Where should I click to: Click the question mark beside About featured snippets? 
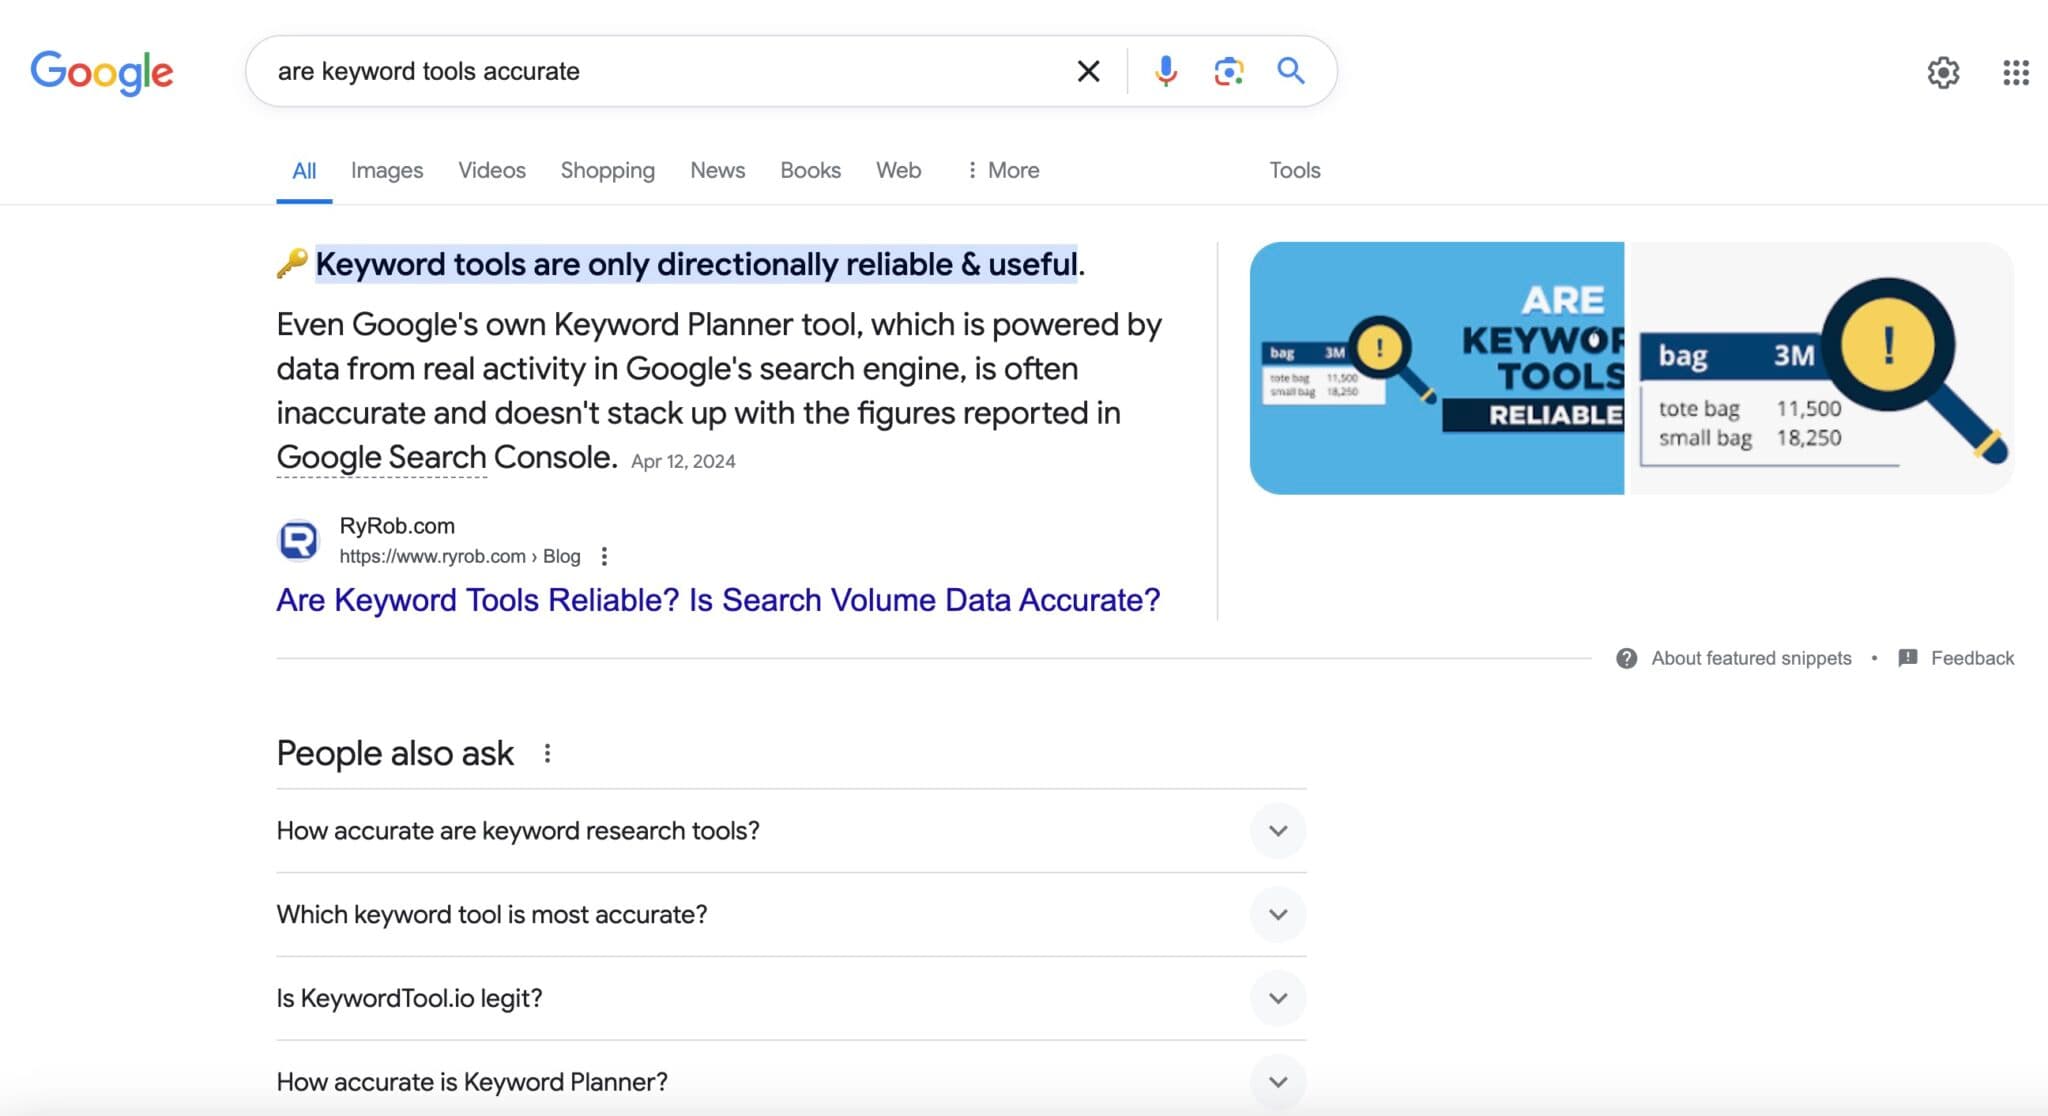(1627, 658)
